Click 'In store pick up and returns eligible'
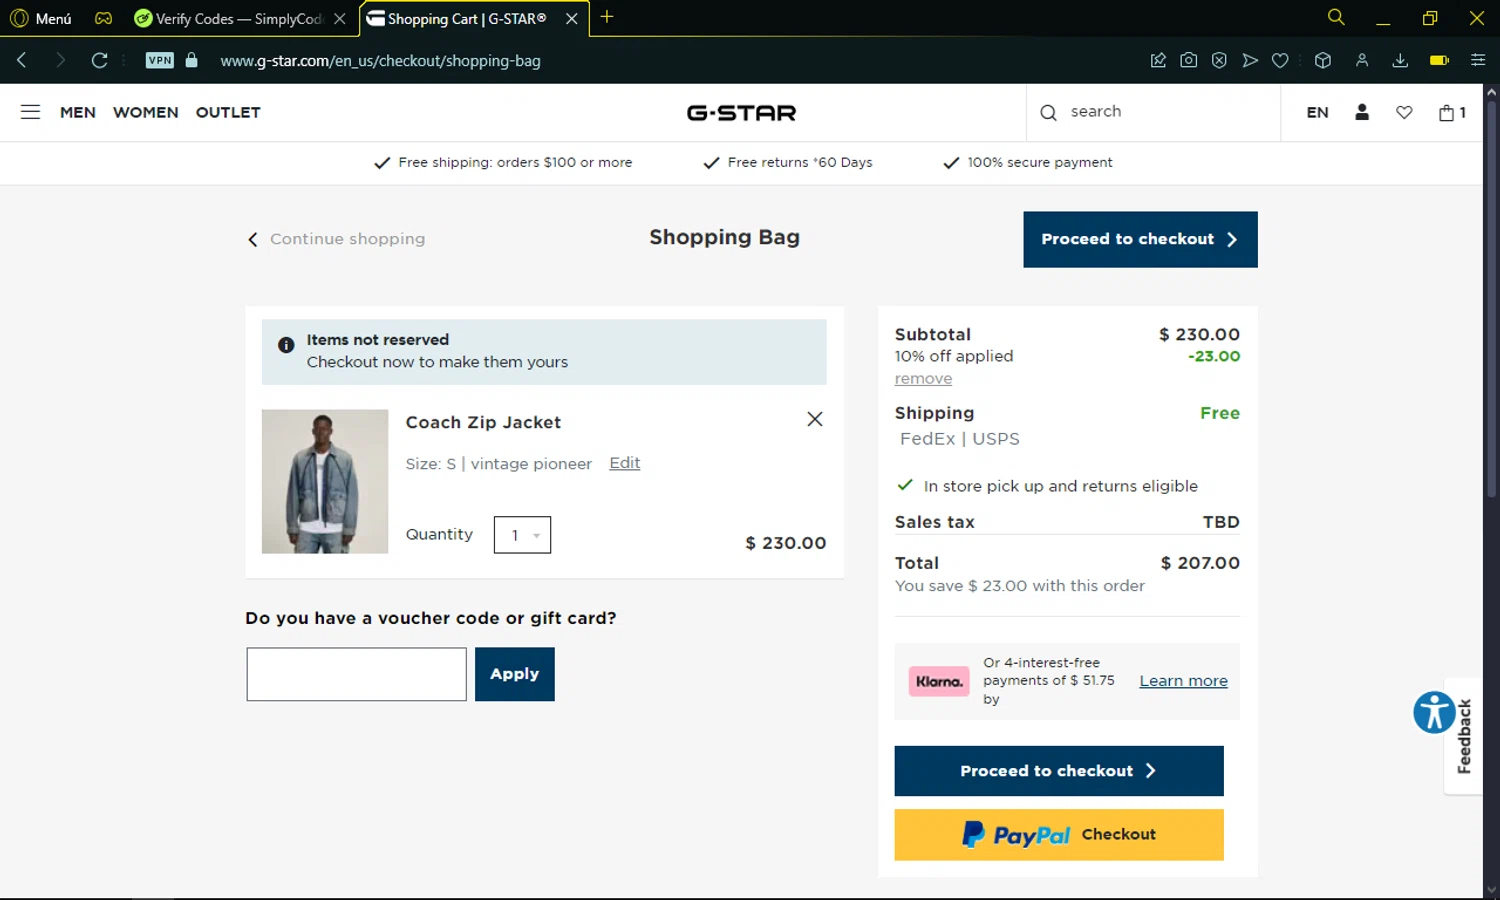Image resolution: width=1500 pixels, height=900 pixels. pos(1061,486)
